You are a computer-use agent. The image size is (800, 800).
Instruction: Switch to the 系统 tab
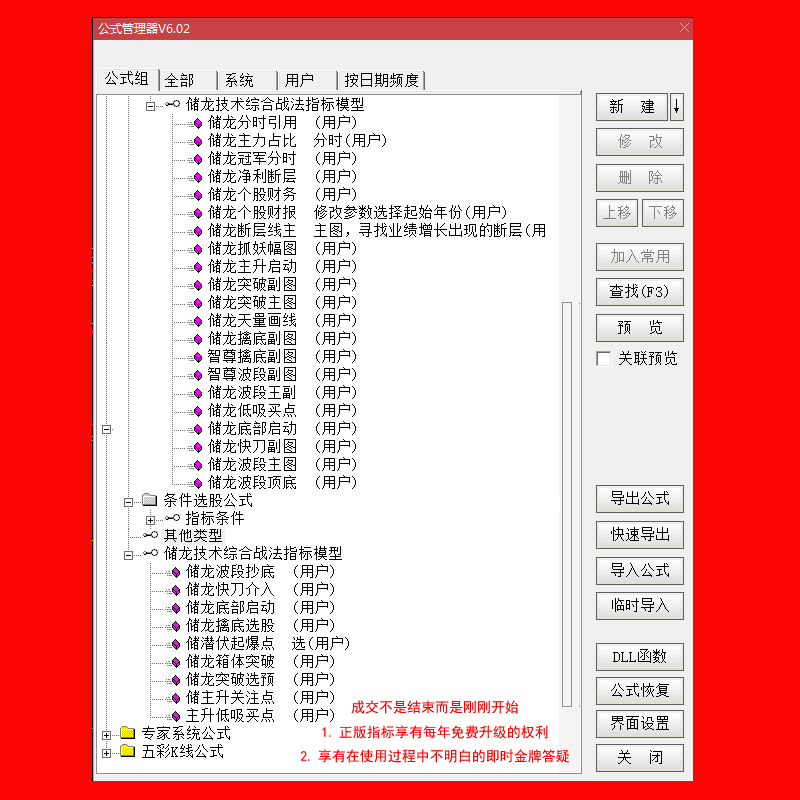pyautogui.click(x=247, y=80)
